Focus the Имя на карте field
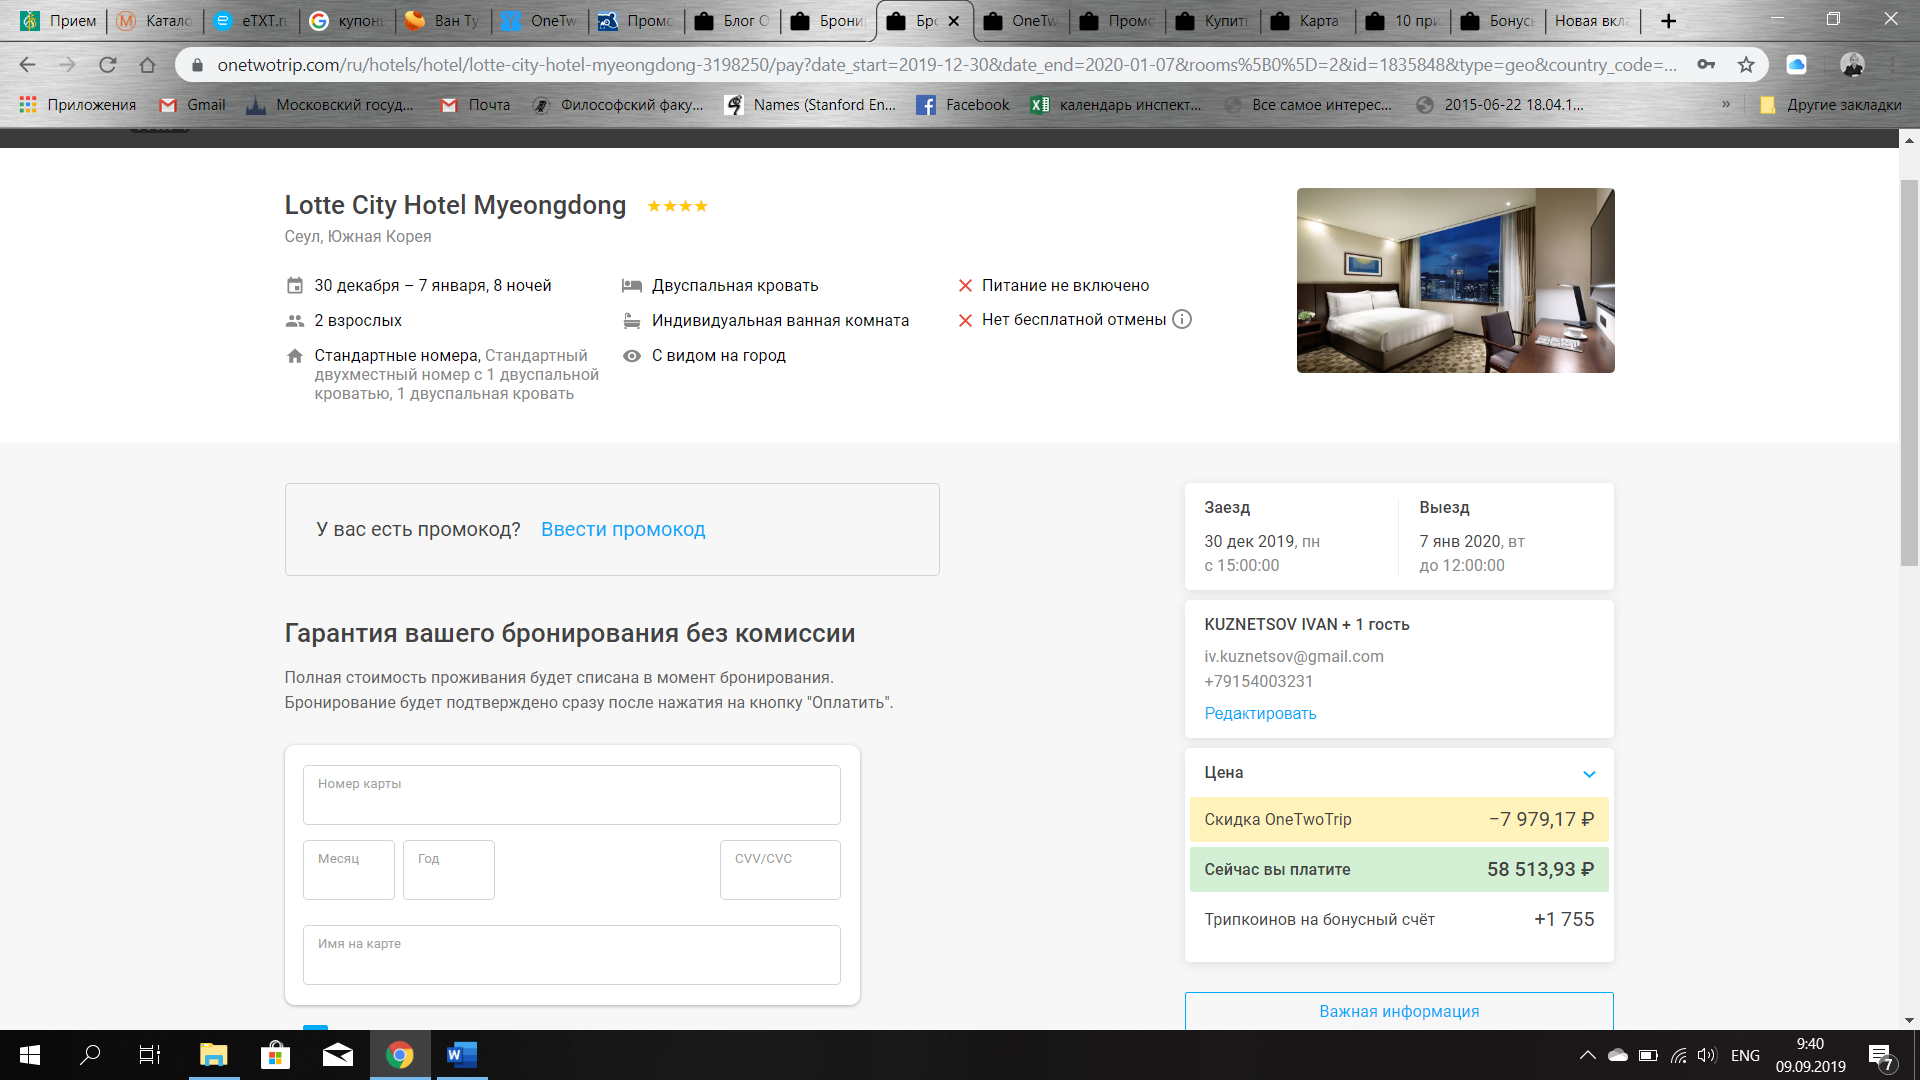This screenshot has width=1920, height=1080. (x=571, y=955)
